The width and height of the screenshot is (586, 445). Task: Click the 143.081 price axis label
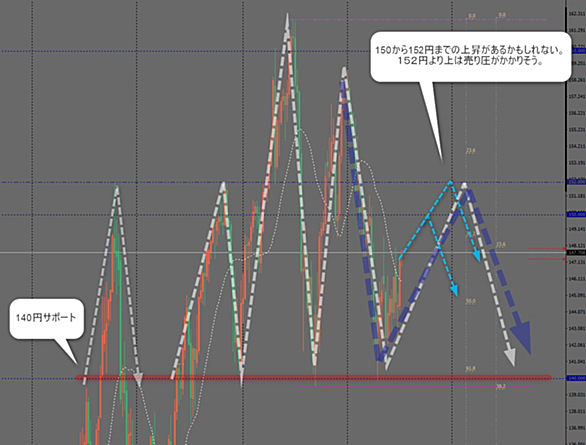[576, 328]
